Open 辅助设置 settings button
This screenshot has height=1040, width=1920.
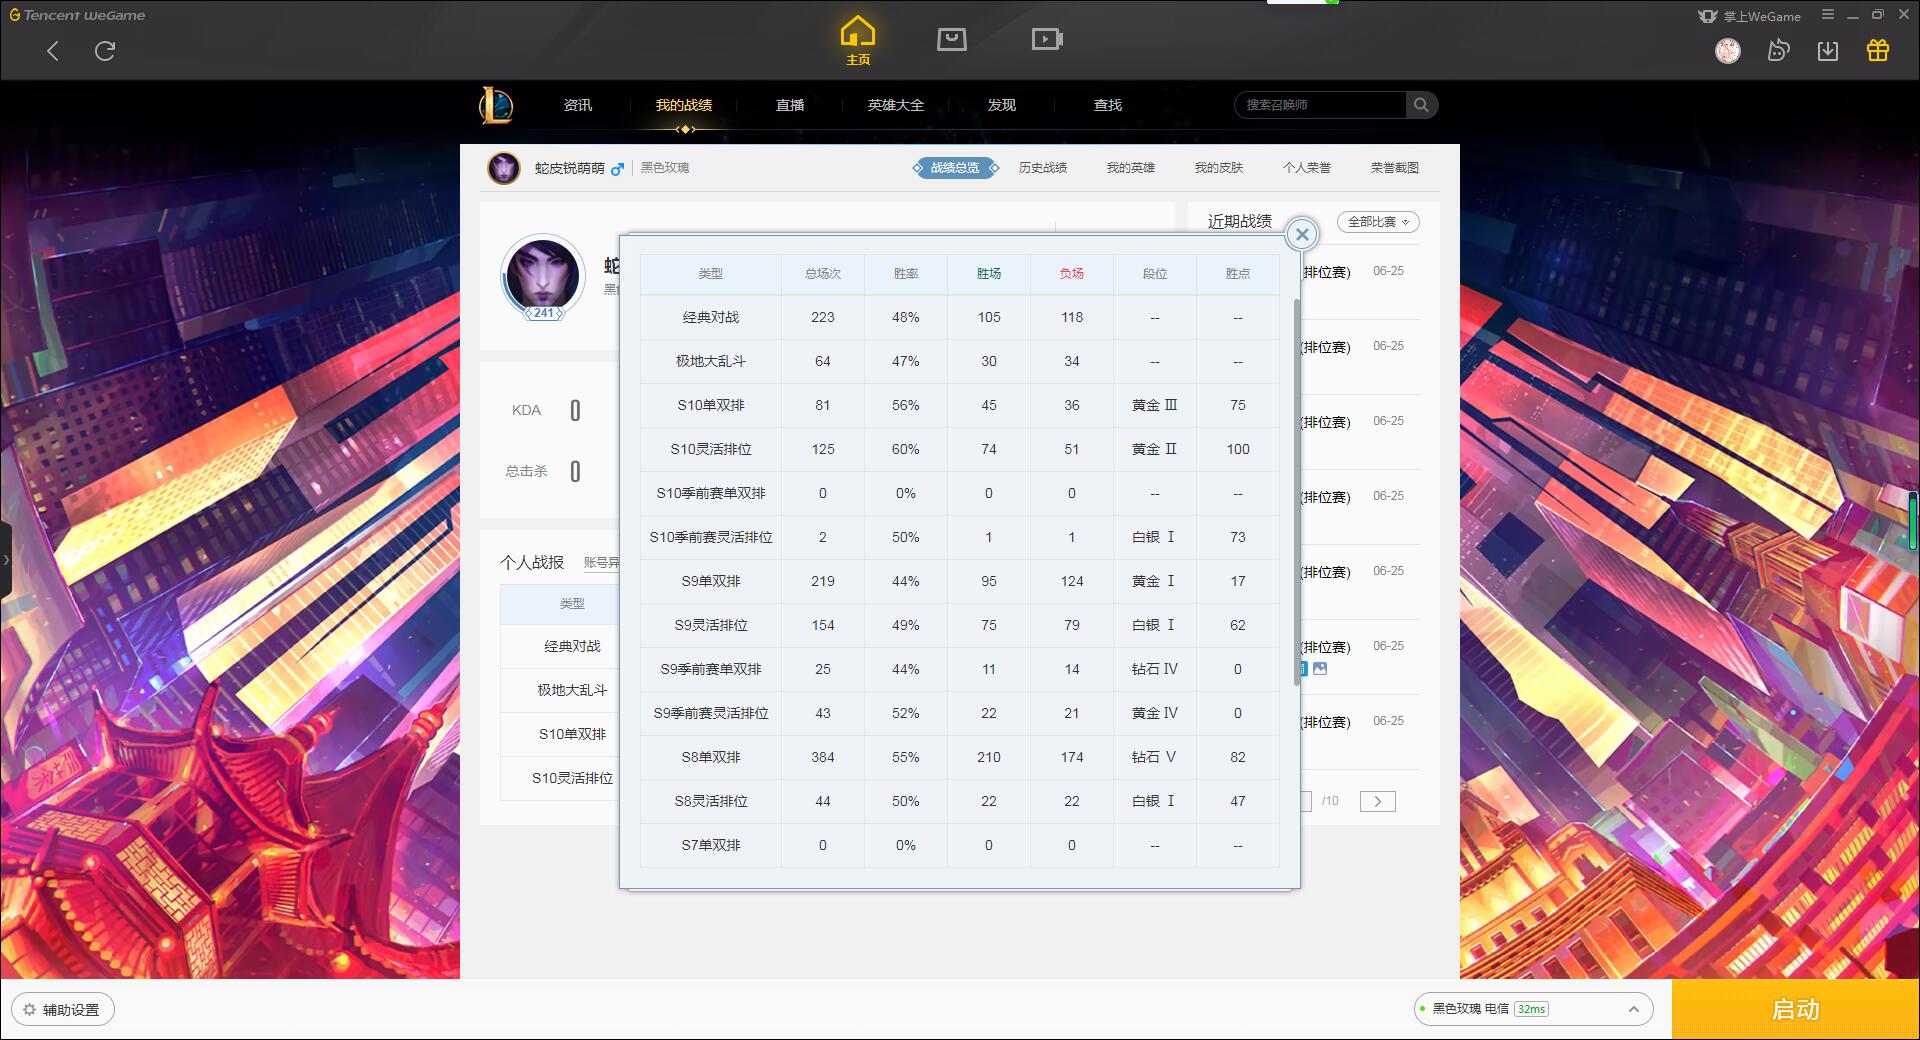pos(63,1010)
